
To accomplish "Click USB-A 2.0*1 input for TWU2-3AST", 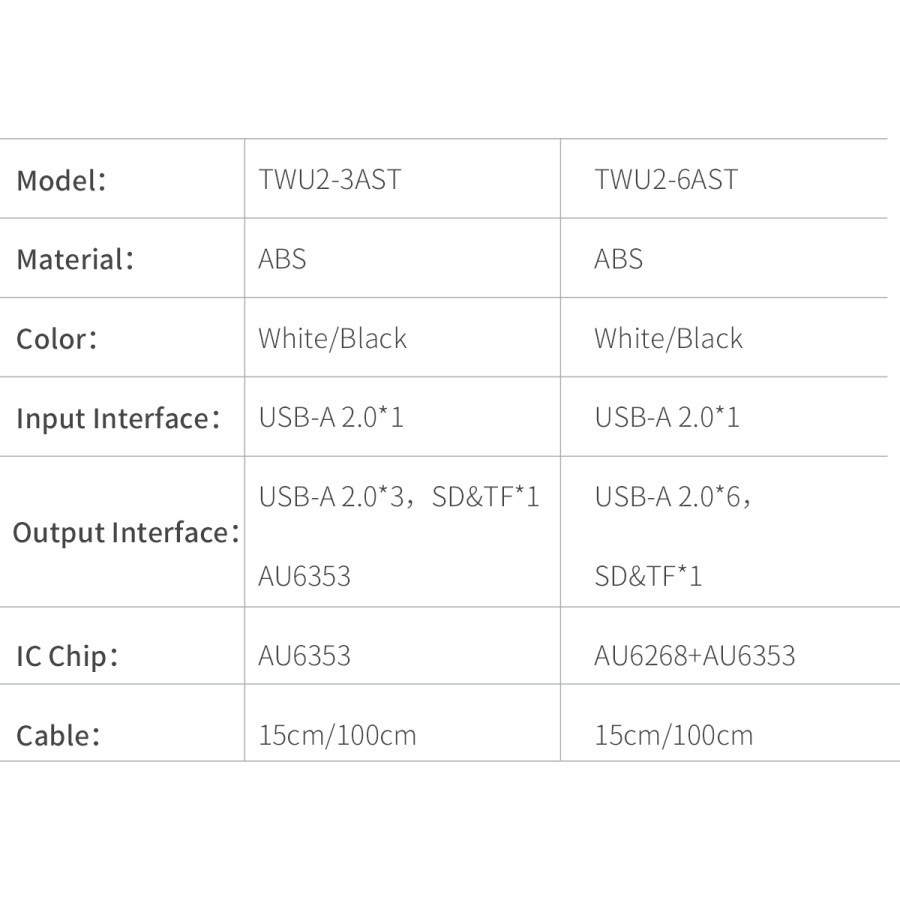I will [331, 417].
